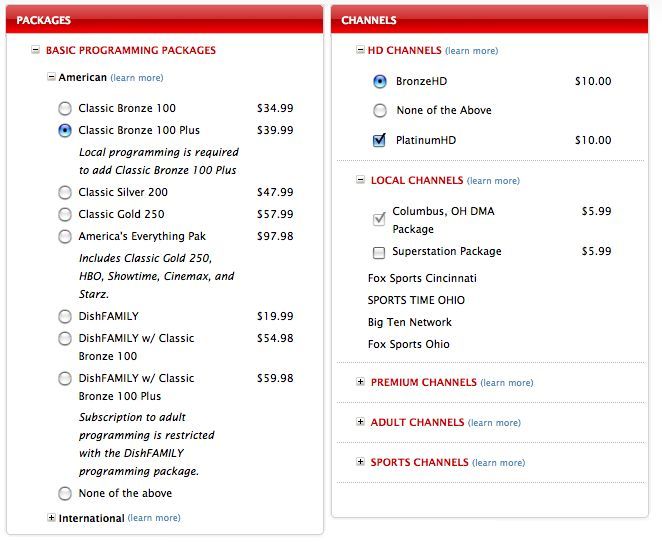
Task: Expand the Premium Channels section
Action: (360, 382)
